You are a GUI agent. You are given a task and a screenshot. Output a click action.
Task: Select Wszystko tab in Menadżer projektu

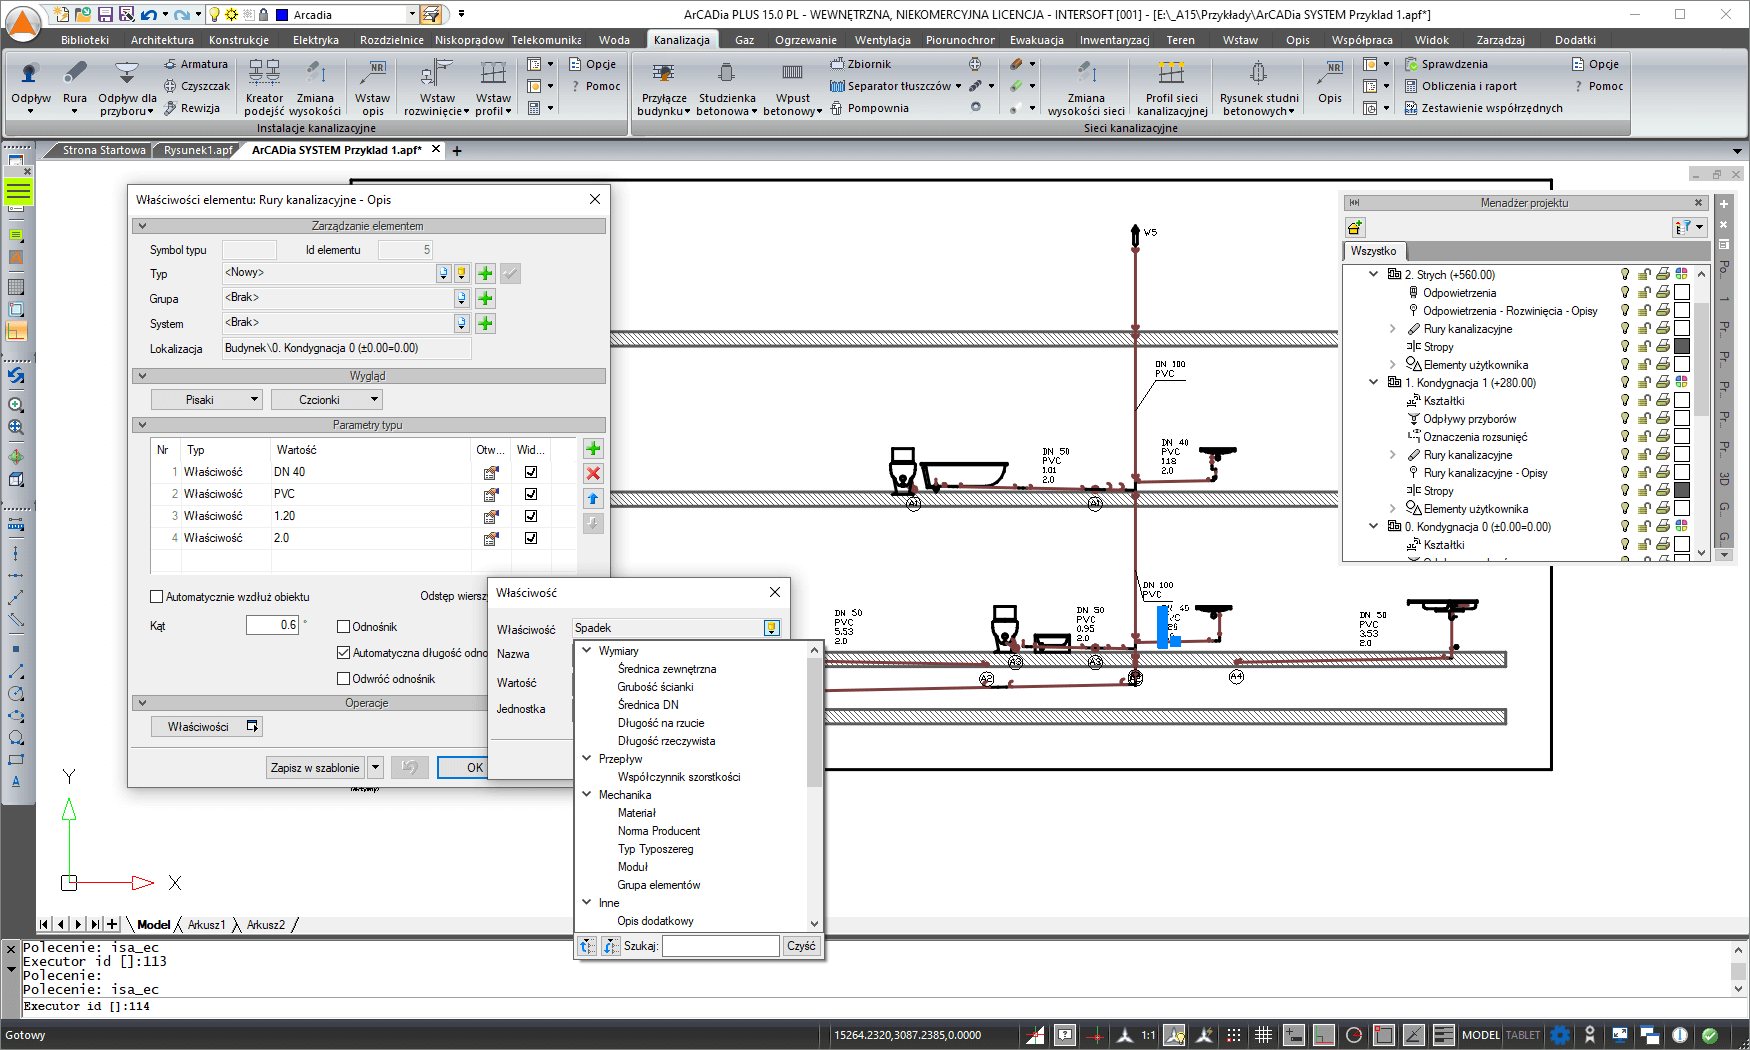coord(1373,251)
